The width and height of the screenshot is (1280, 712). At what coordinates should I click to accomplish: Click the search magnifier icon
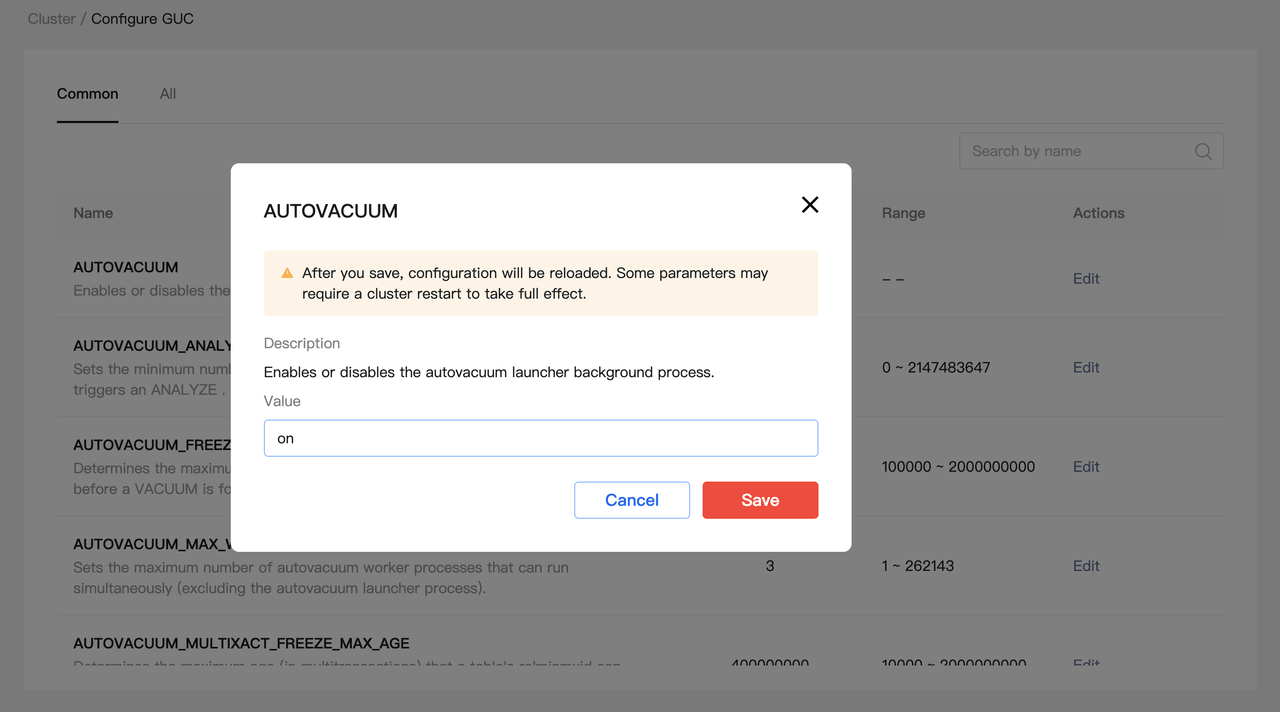(1203, 152)
